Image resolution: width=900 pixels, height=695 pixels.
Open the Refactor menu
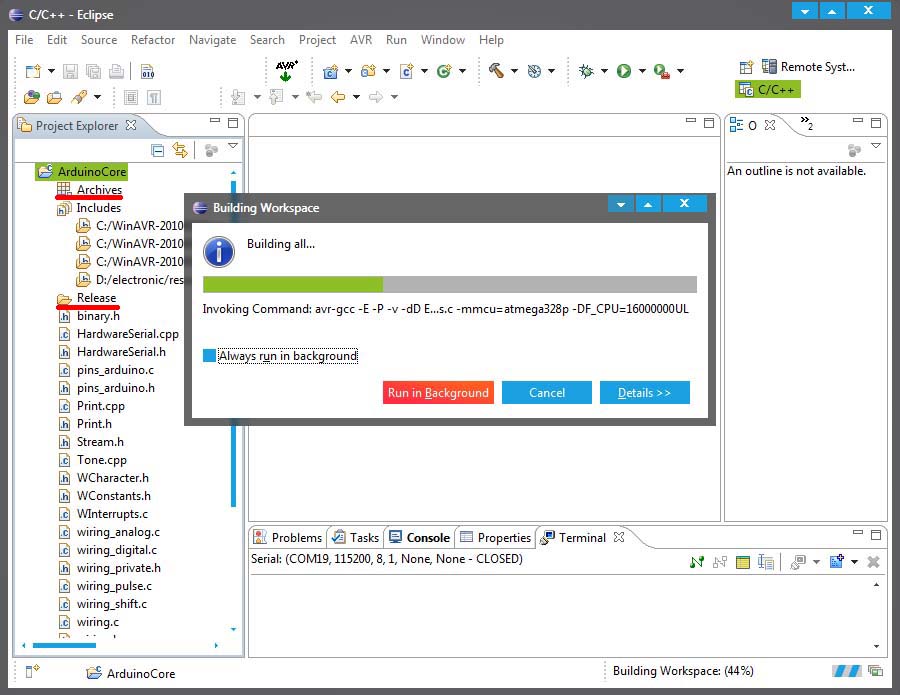point(153,40)
